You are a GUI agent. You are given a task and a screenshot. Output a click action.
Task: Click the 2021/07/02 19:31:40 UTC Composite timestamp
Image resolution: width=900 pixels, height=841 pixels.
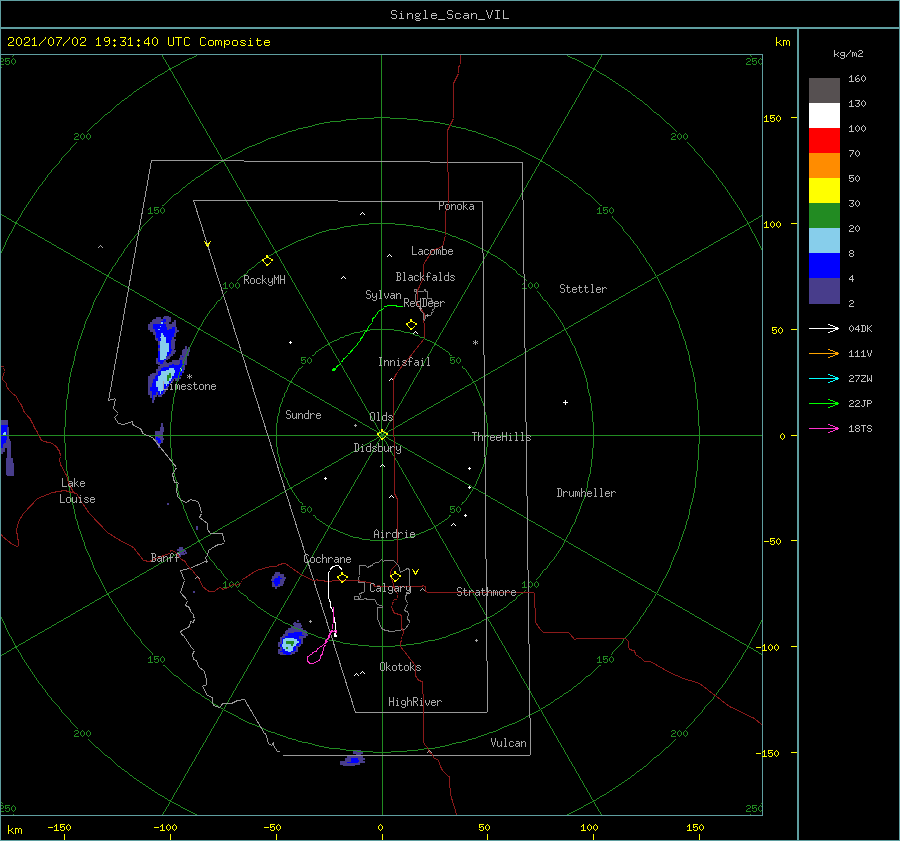click(138, 42)
